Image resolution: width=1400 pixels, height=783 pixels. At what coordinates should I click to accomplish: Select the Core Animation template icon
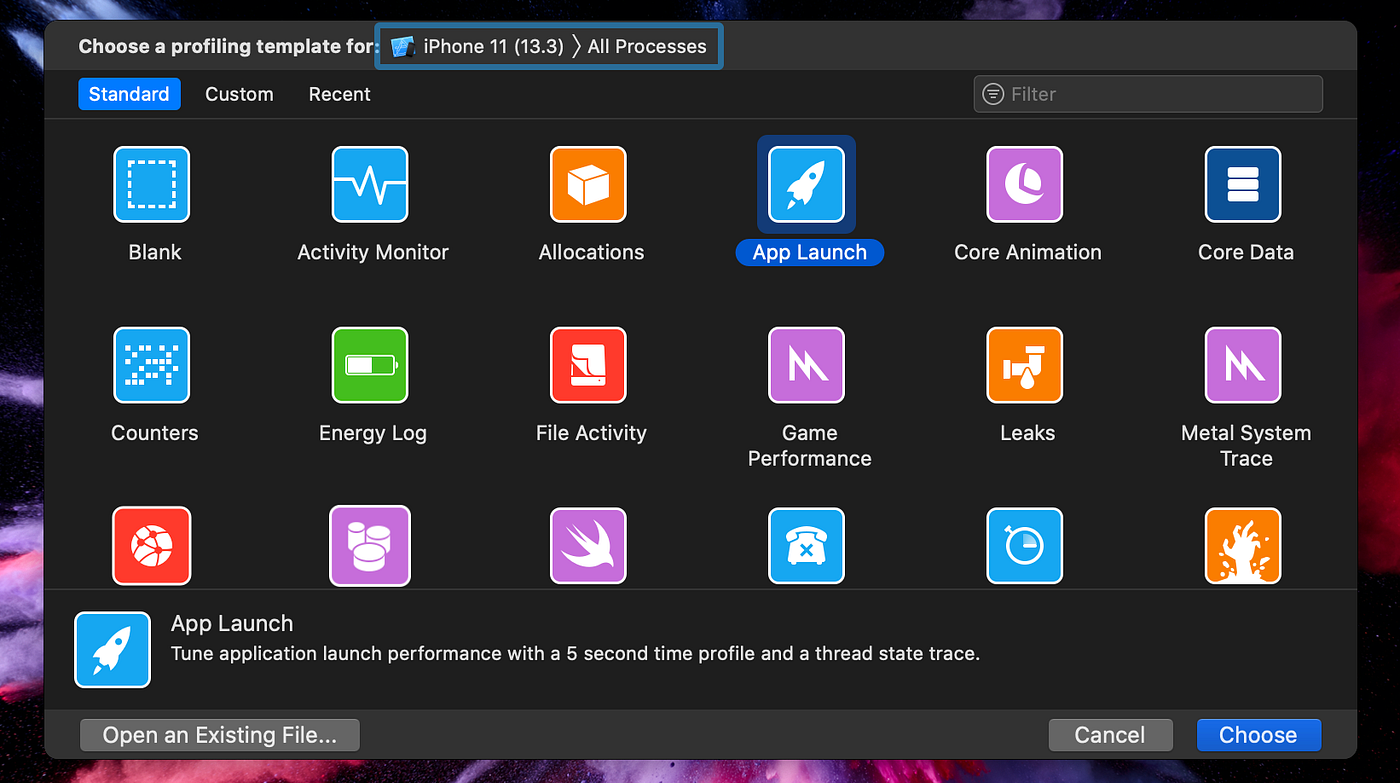pyautogui.click(x=1025, y=184)
